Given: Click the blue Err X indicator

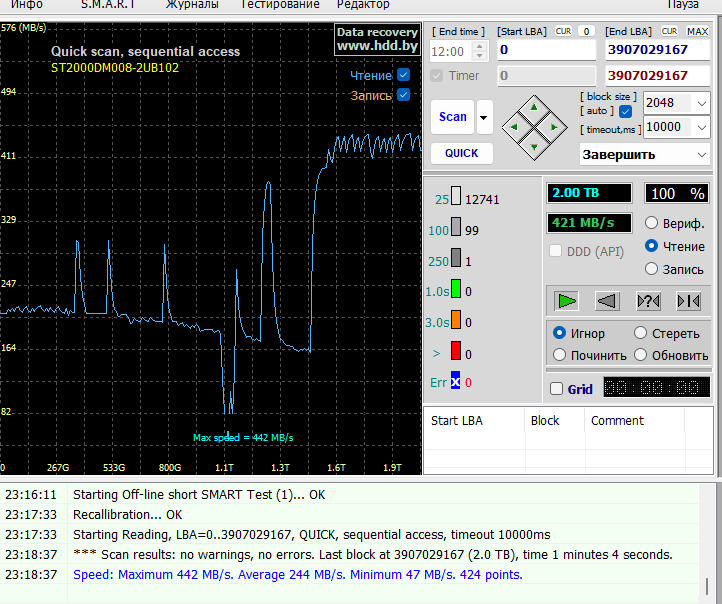Looking at the screenshot, I should pos(455,380).
